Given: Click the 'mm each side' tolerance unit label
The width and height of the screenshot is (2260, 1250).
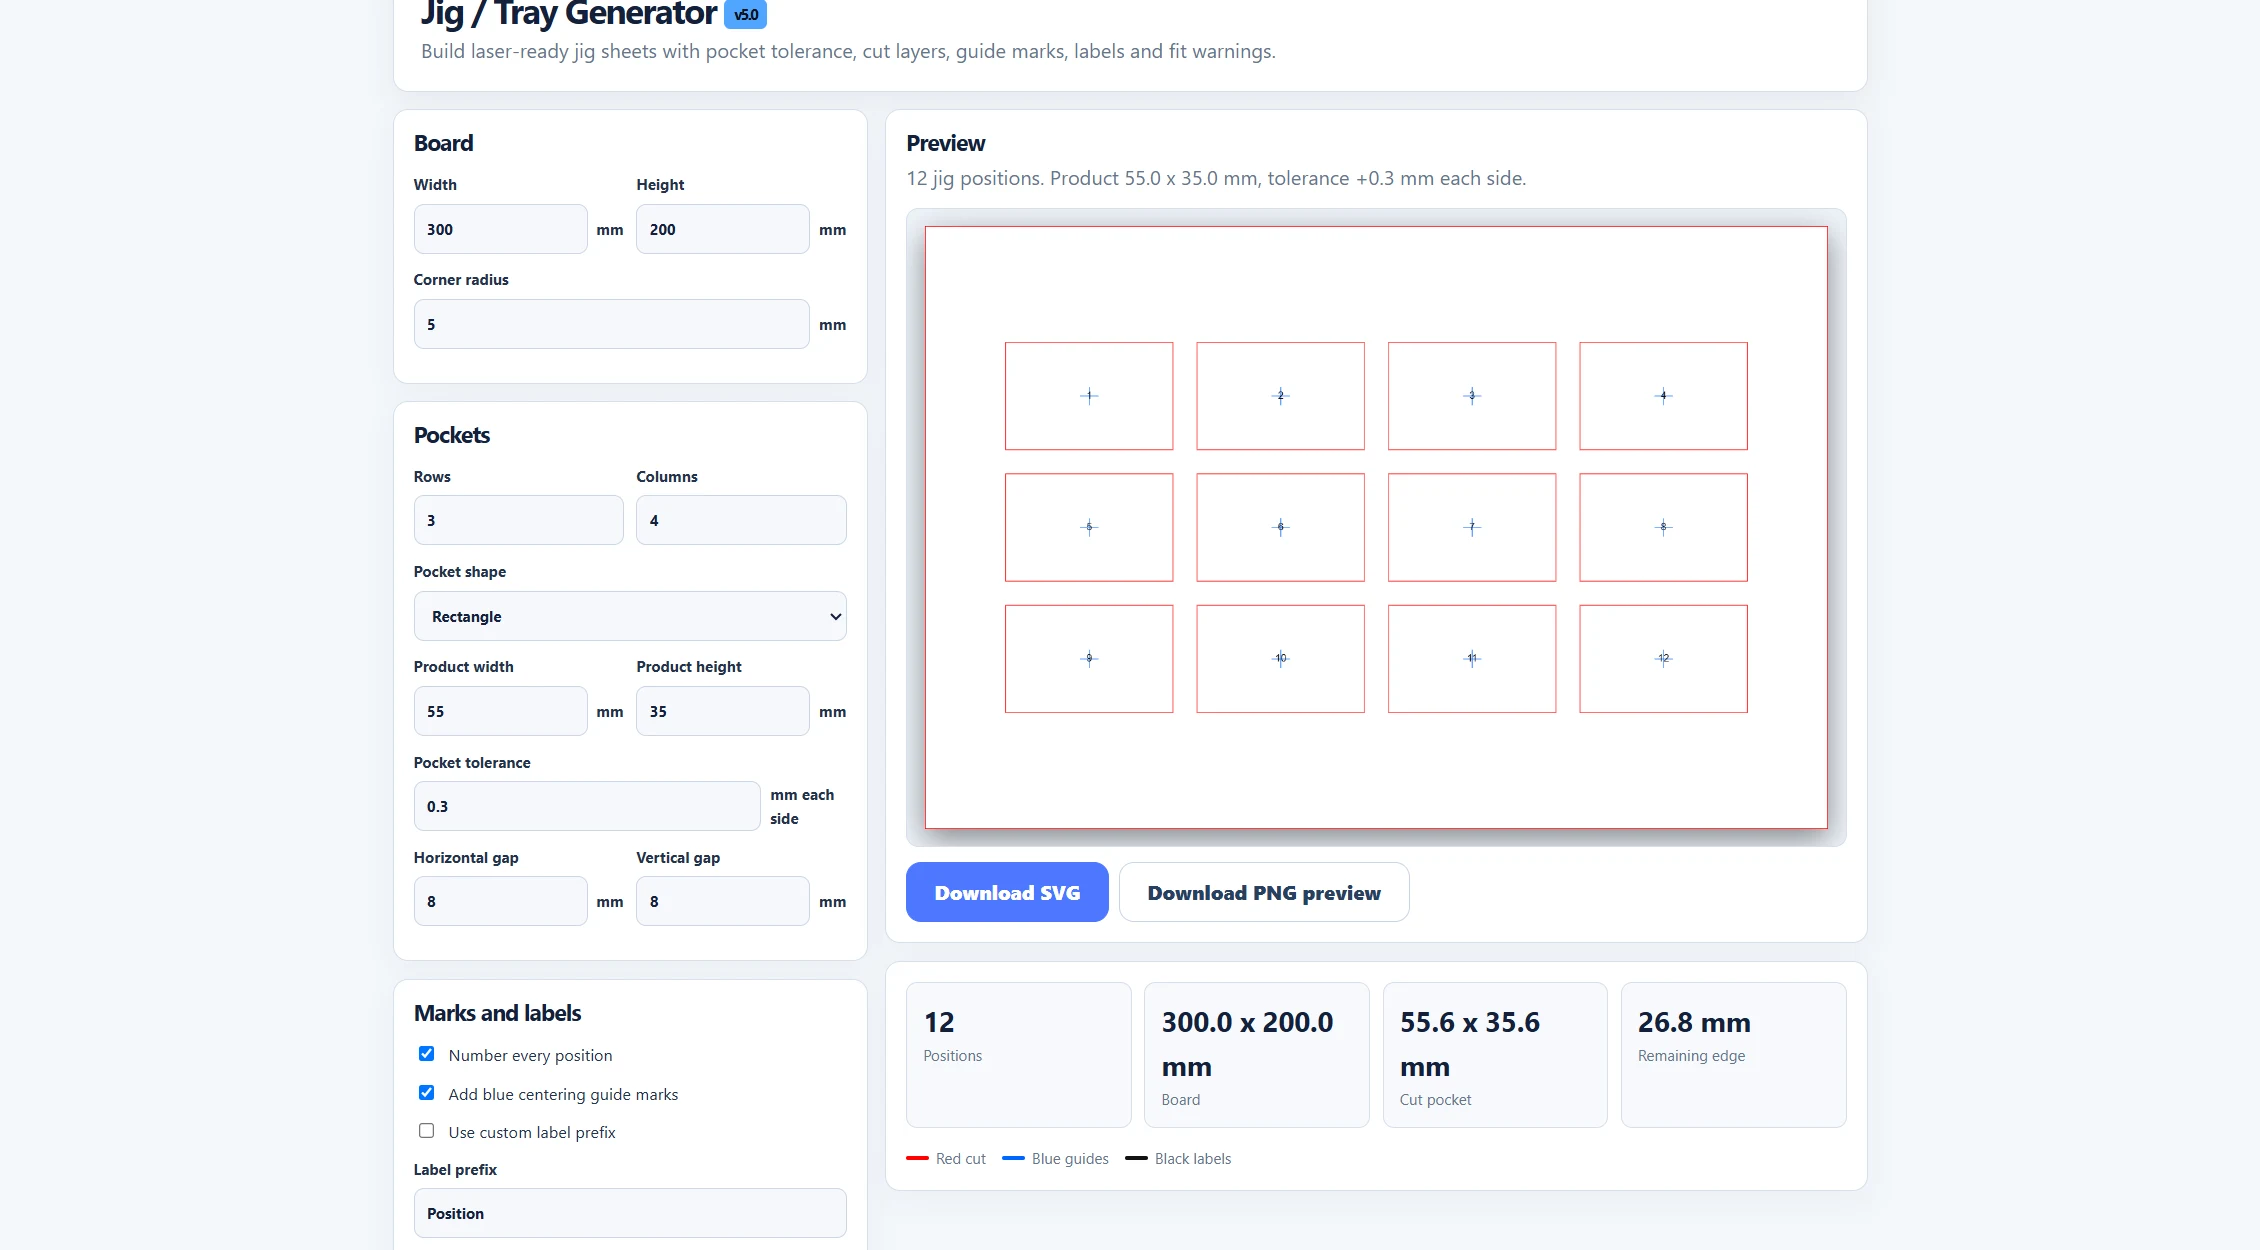Looking at the screenshot, I should click(802, 806).
